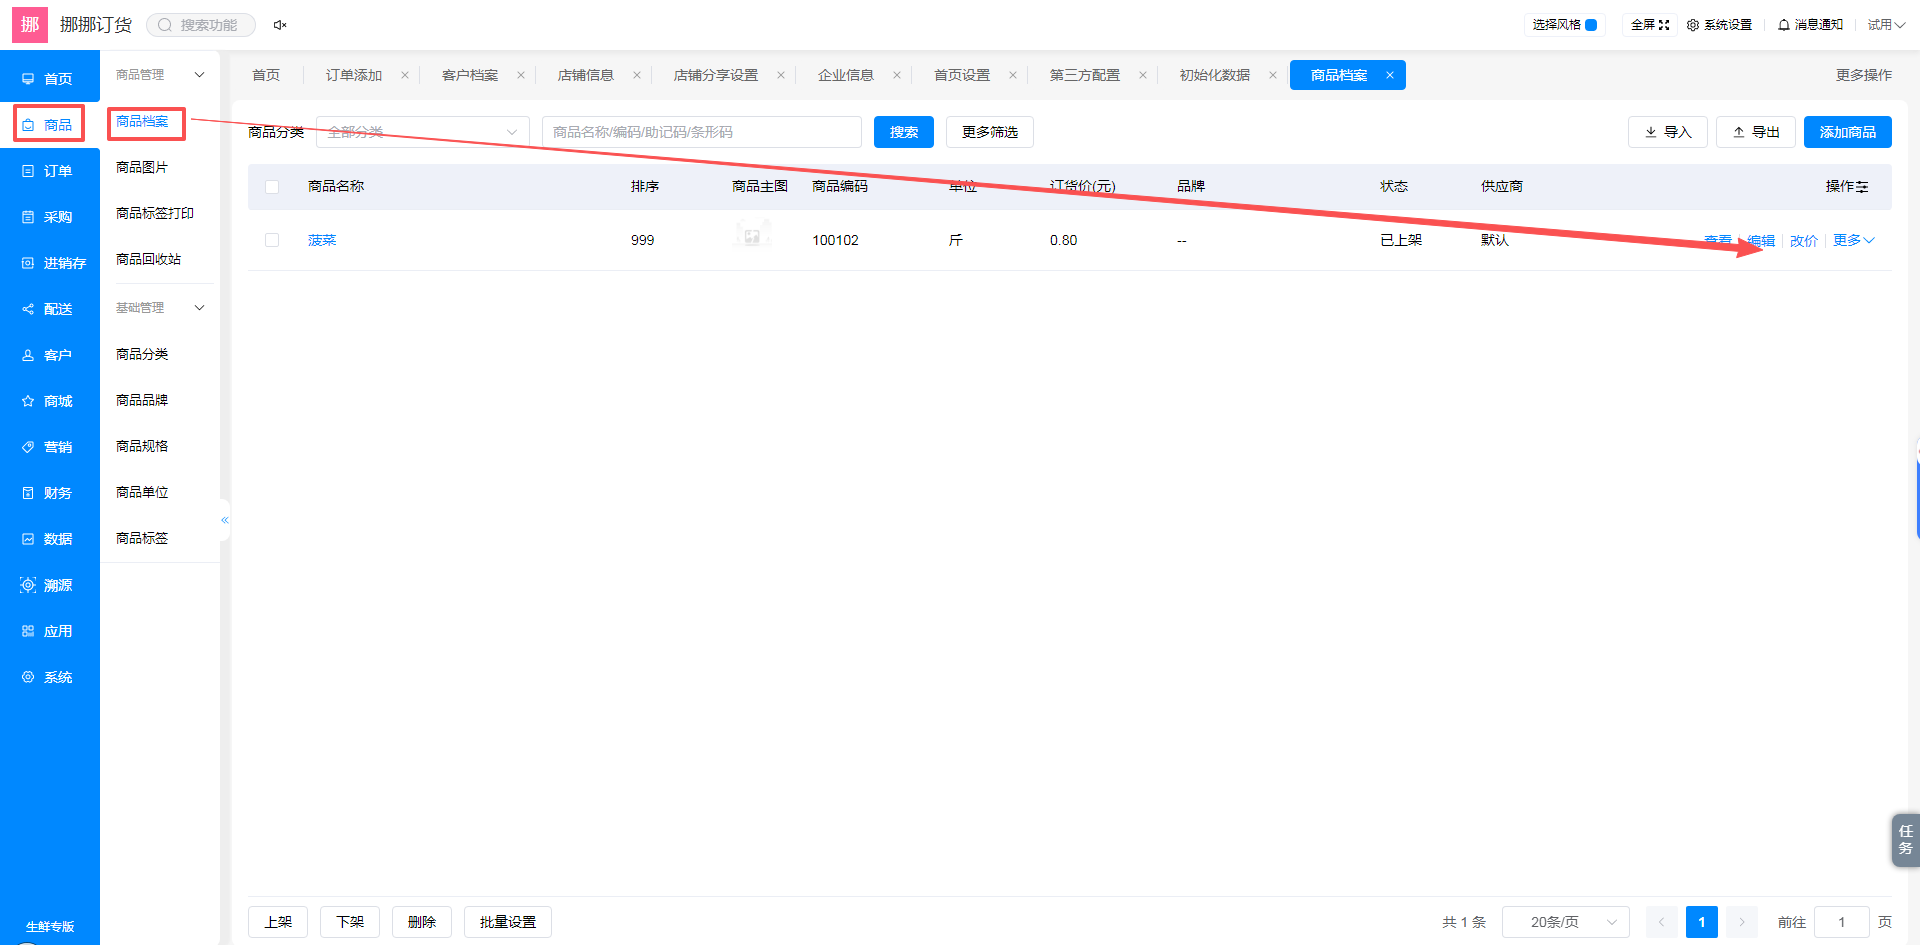Switch to the 客户档案 tab
This screenshot has height=945, width=1920.
[470, 75]
